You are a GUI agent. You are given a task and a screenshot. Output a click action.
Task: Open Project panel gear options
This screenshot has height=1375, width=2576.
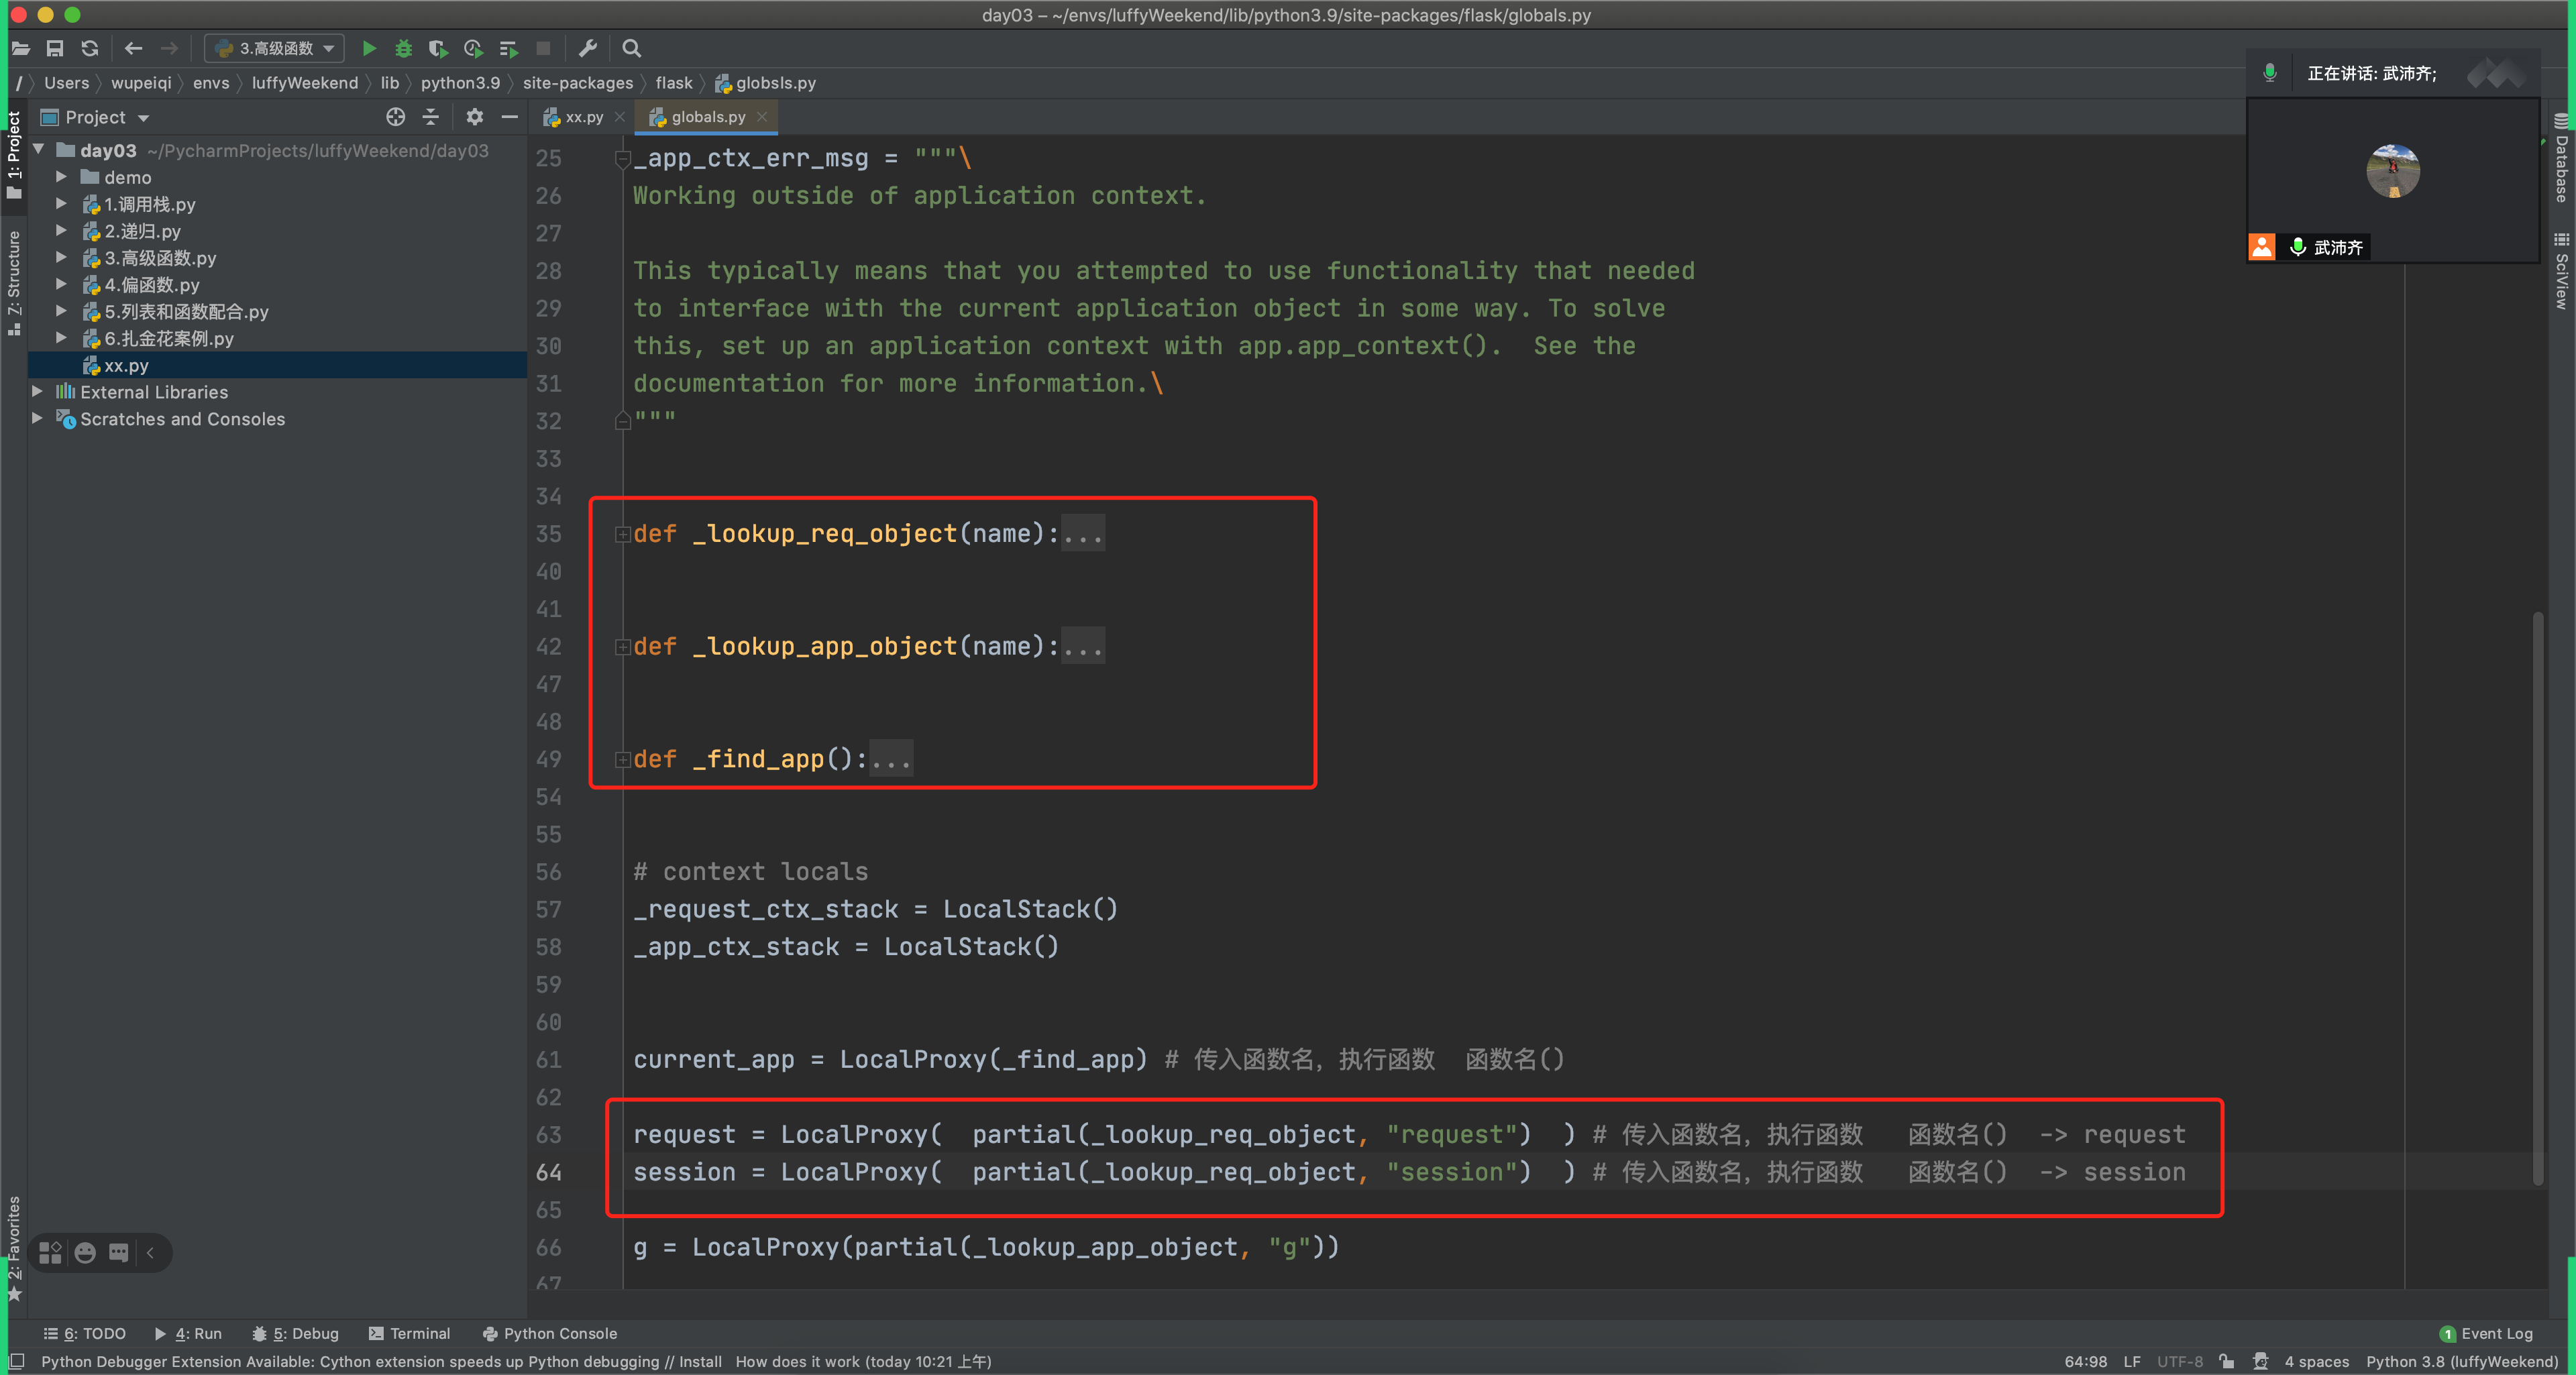point(474,117)
